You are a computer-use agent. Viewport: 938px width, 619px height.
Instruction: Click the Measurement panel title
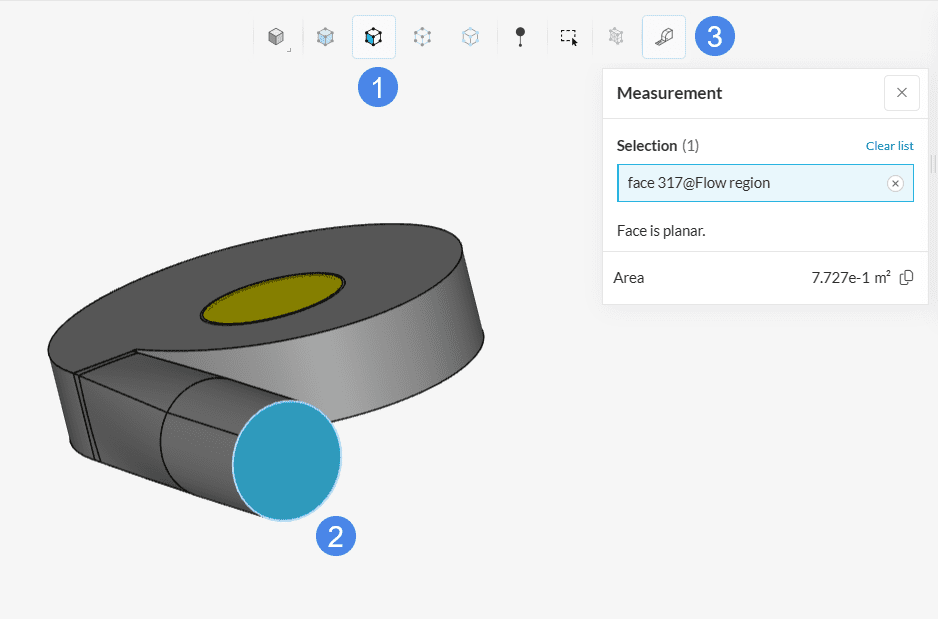[x=669, y=93]
